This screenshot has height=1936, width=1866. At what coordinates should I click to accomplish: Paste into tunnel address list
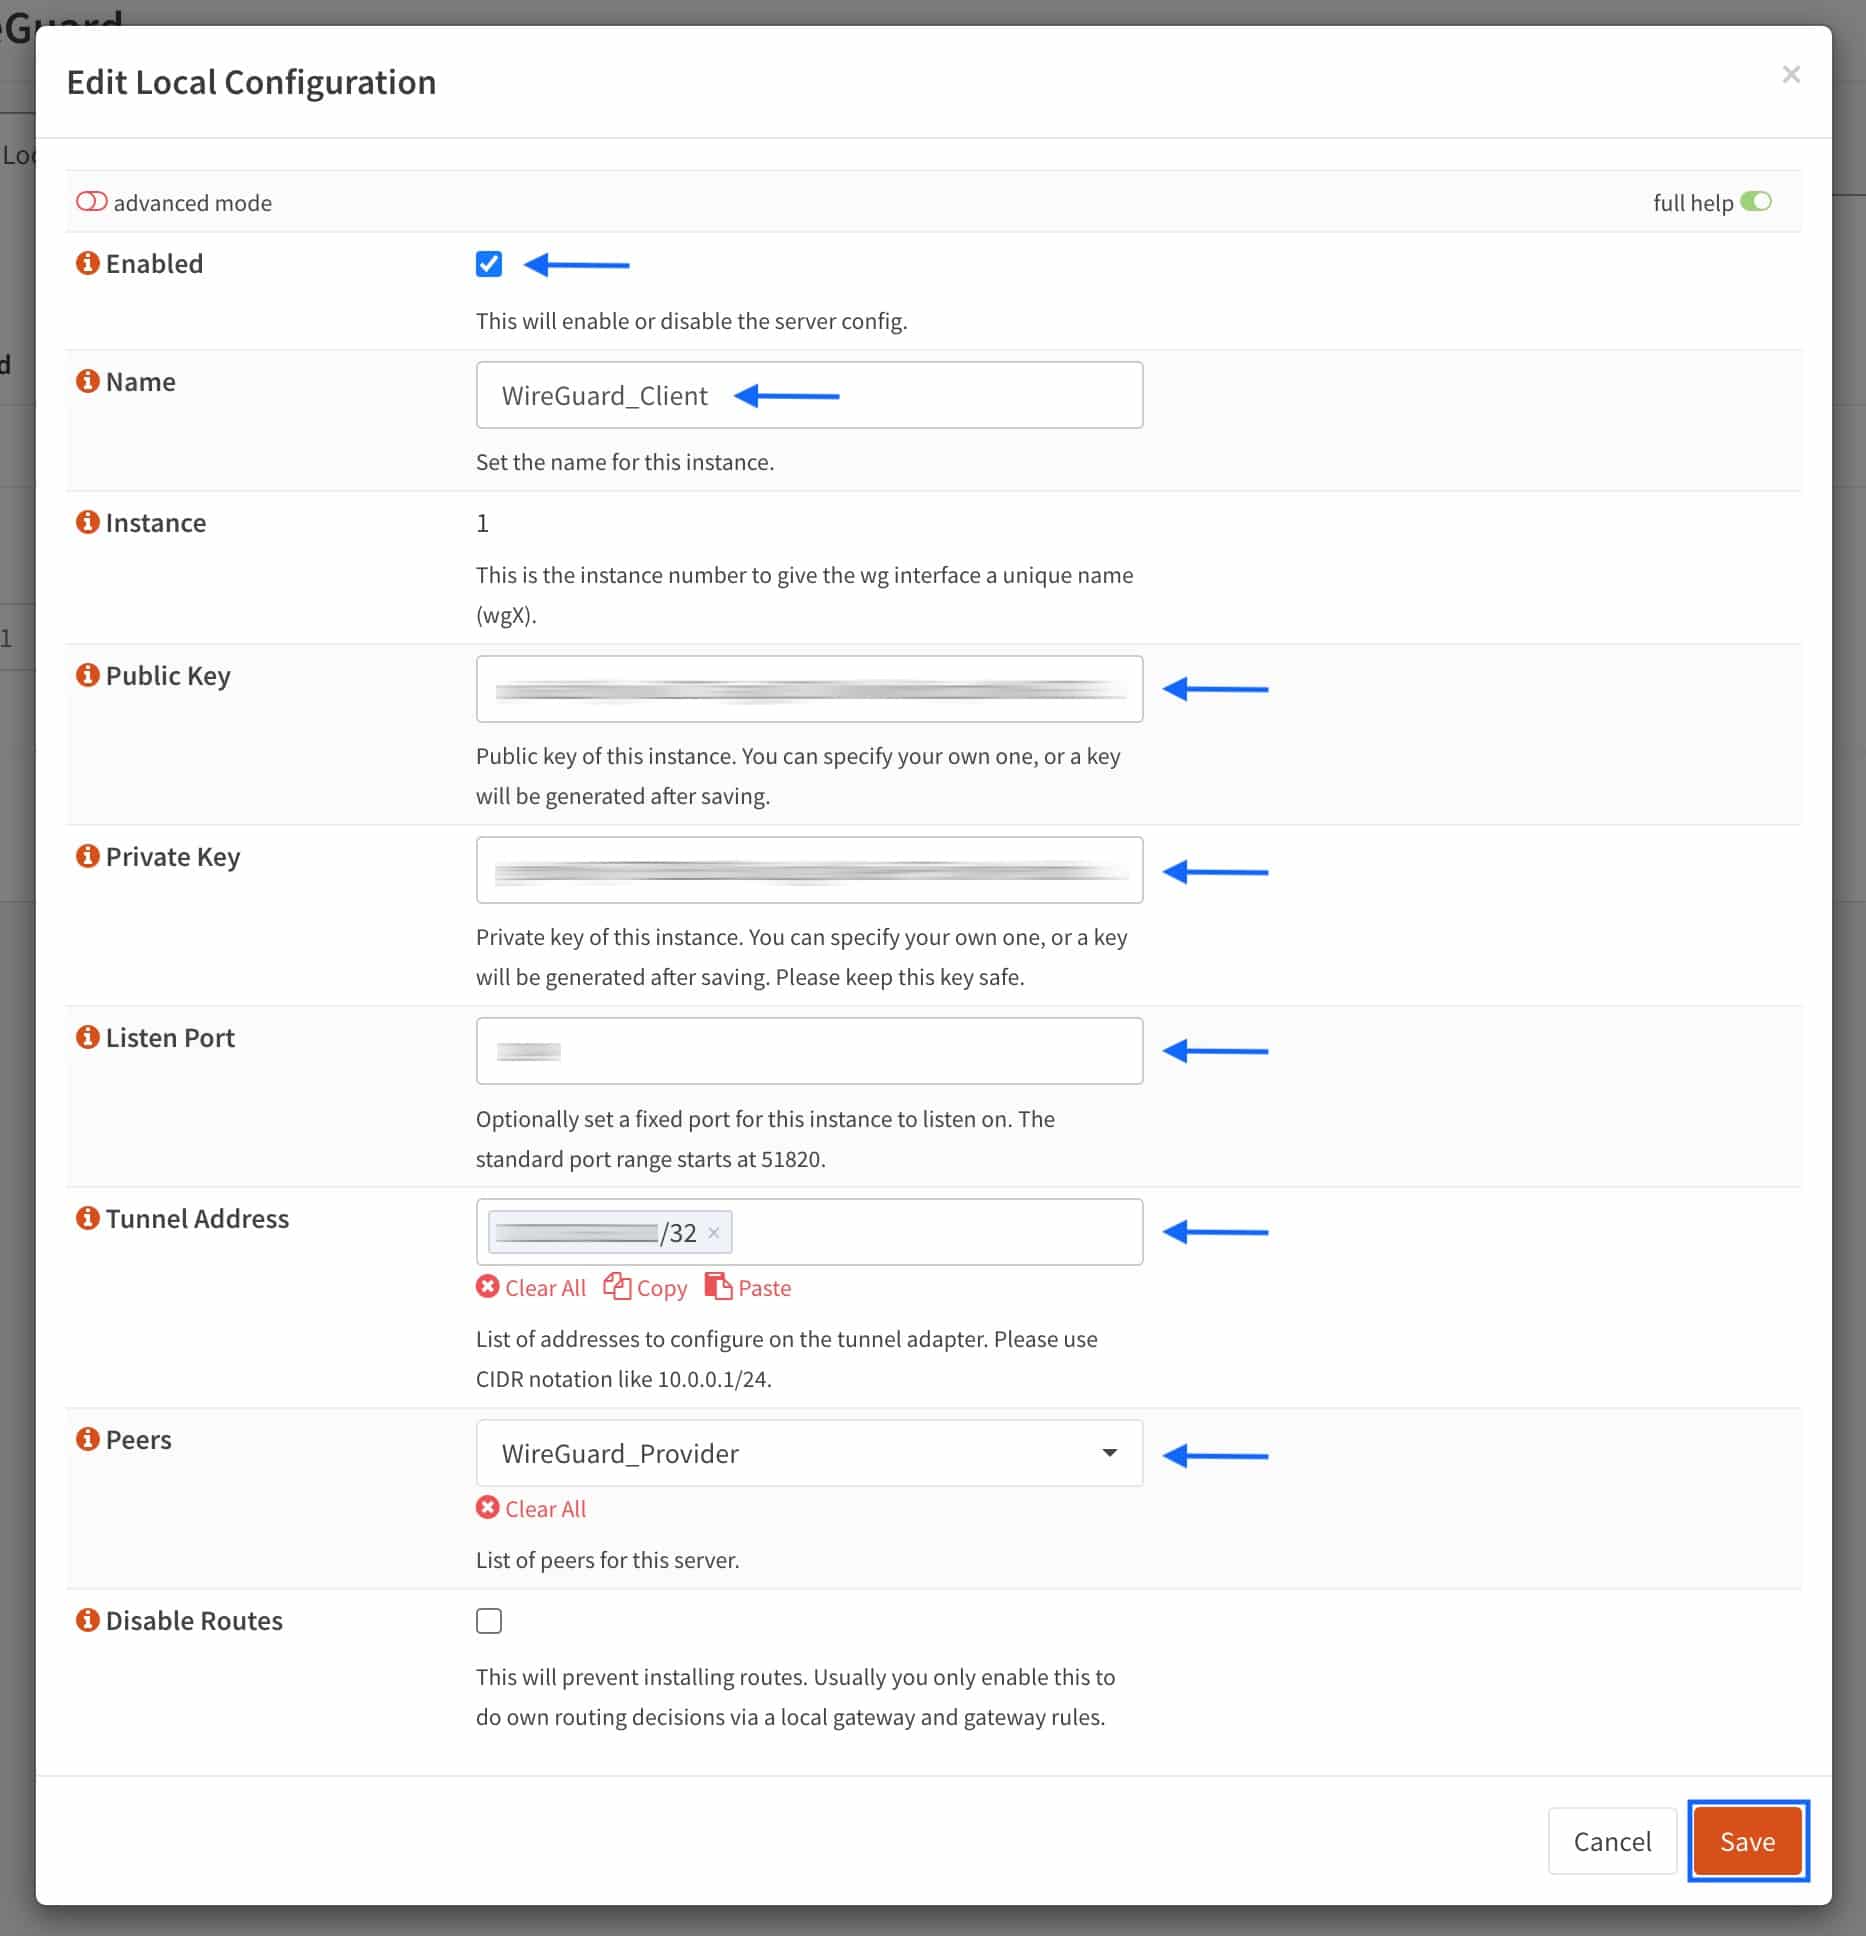click(x=748, y=1288)
